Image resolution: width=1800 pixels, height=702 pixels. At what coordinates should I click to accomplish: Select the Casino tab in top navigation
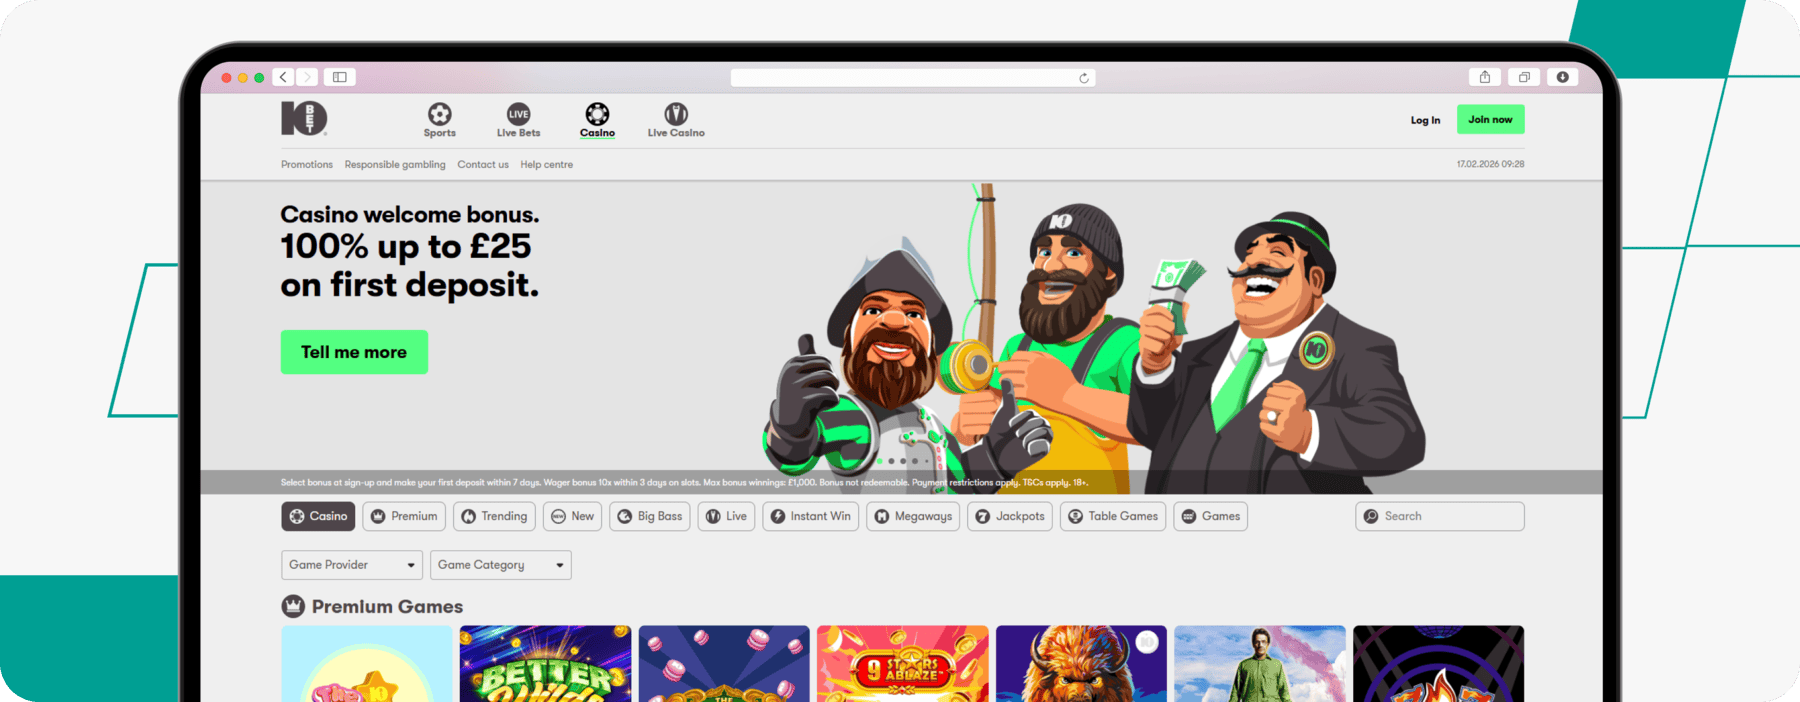(x=597, y=119)
